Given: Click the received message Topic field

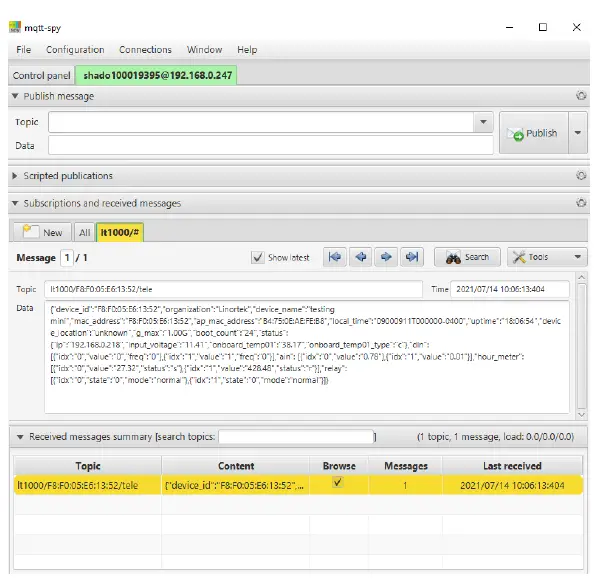Looking at the screenshot, I should coord(233,289).
